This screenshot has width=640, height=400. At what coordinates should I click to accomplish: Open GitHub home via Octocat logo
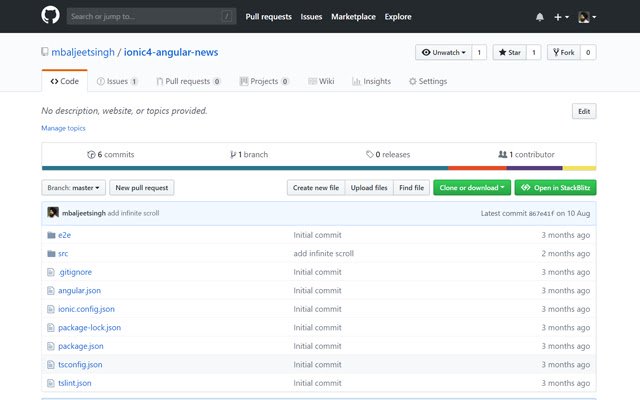pyautogui.click(x=50, y=16)
